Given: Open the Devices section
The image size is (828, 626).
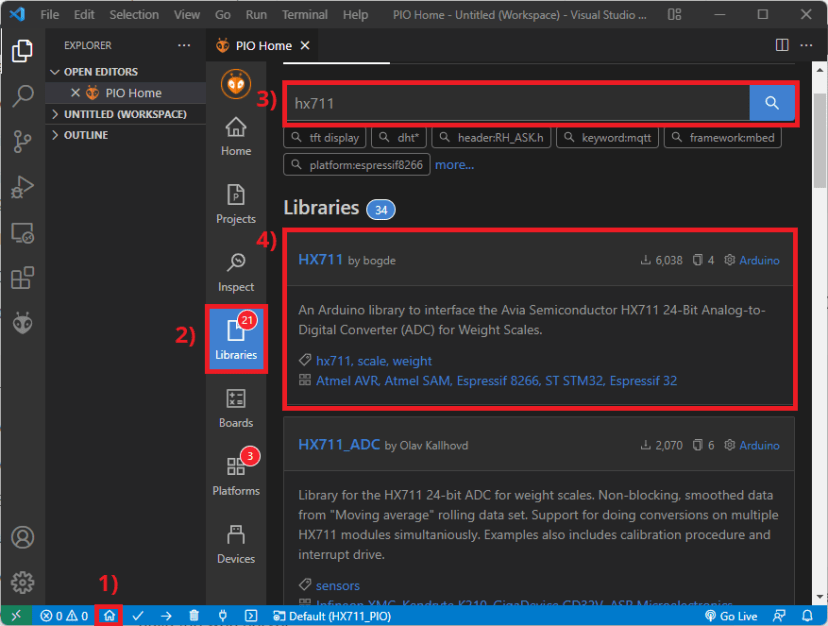Looking at the screenshot, I should 236,543.
